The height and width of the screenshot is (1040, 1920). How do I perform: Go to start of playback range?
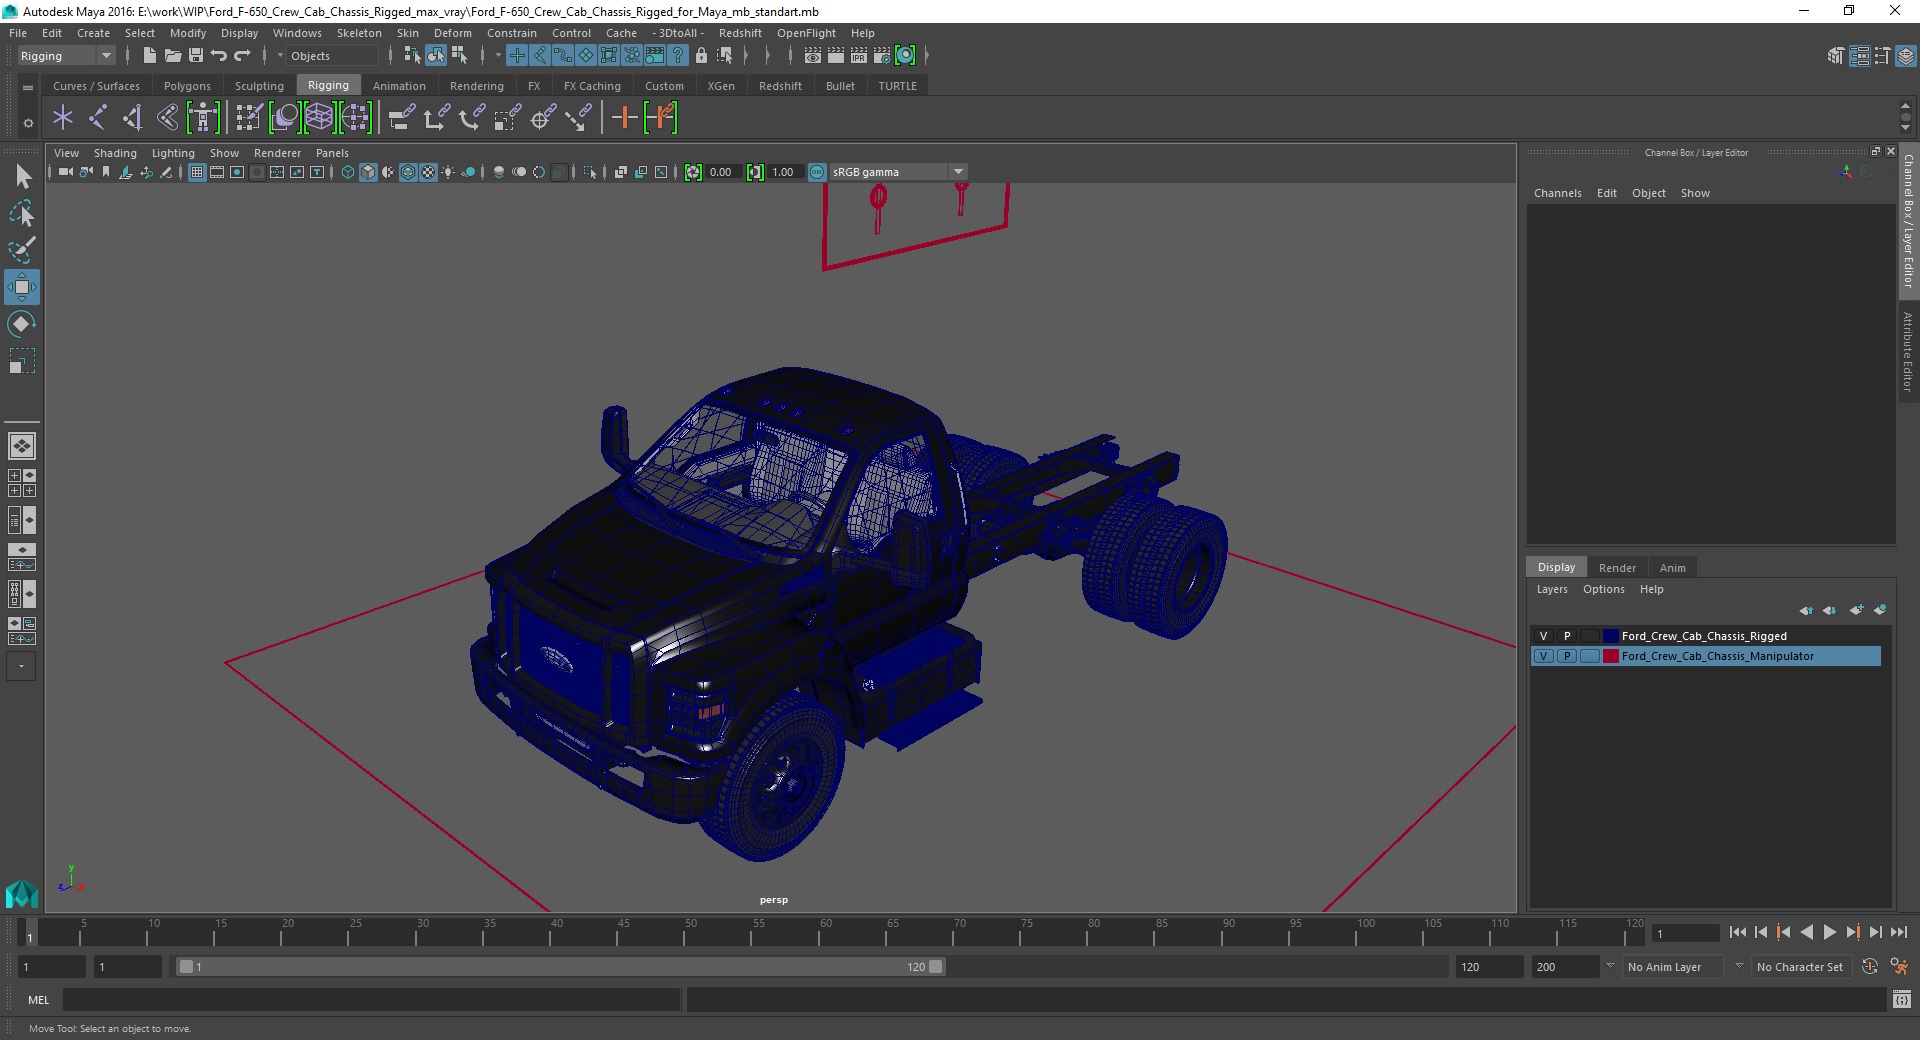click(1737, 932)
